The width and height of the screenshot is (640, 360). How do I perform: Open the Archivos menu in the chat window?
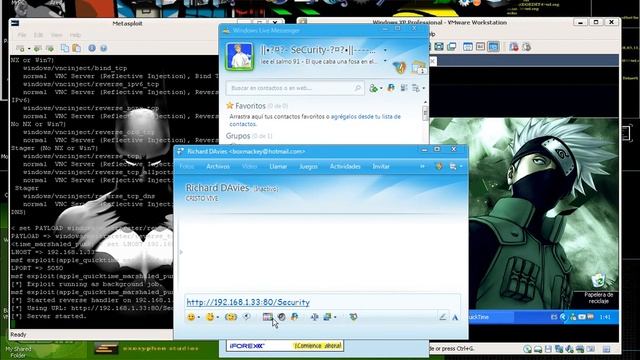(218, 166)
